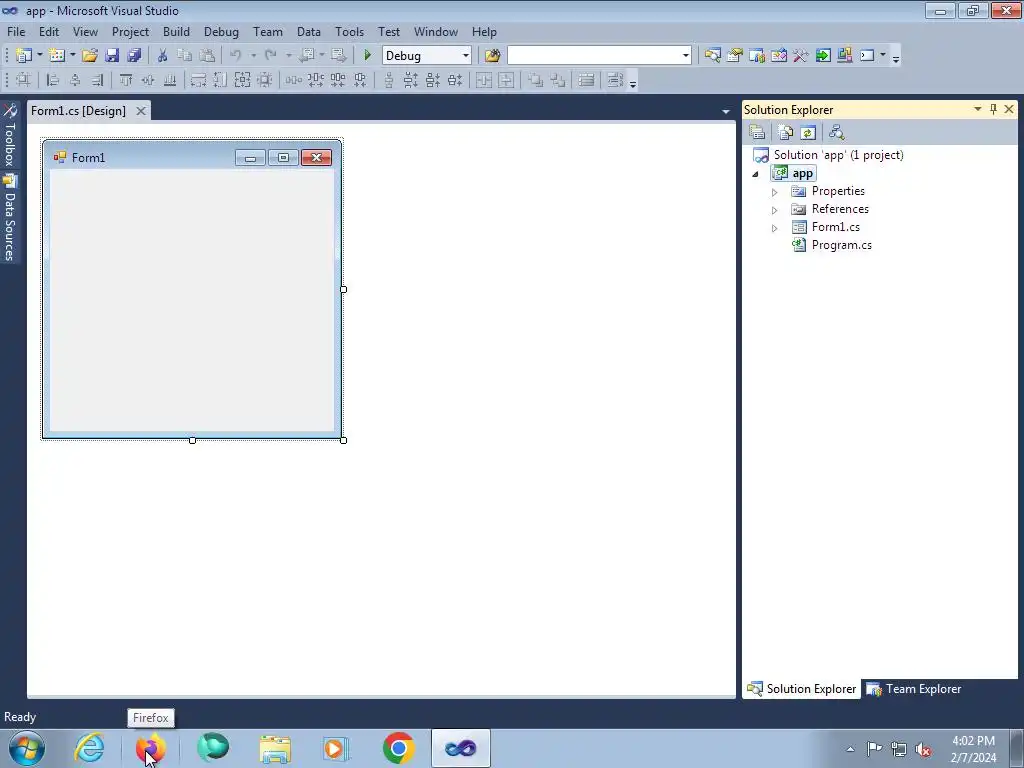Open Solution Explorer window position dropdown arrow
1024x768 pixels.
[x=978, y=109]
